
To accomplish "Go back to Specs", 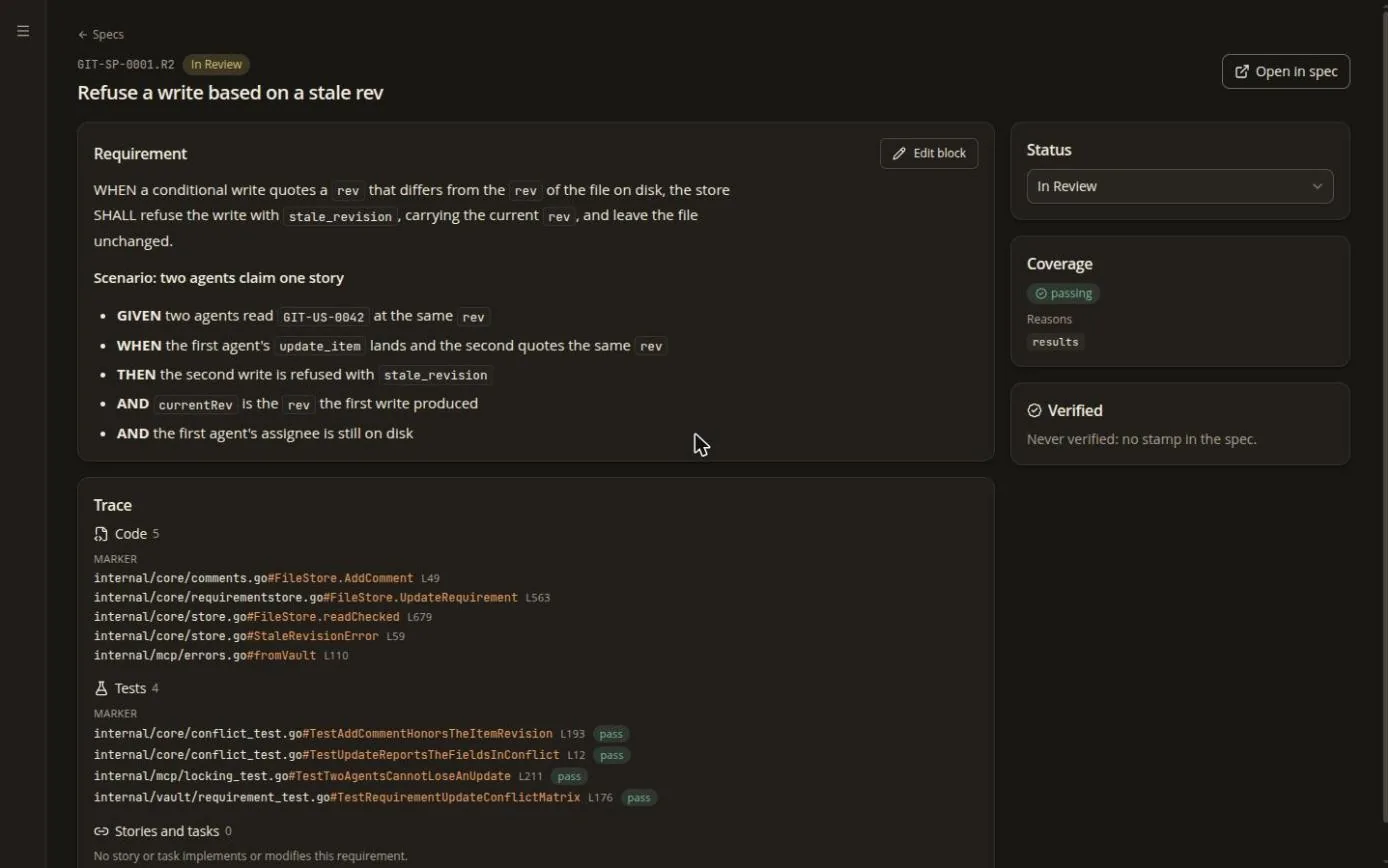I will click(x=101, y=34).
